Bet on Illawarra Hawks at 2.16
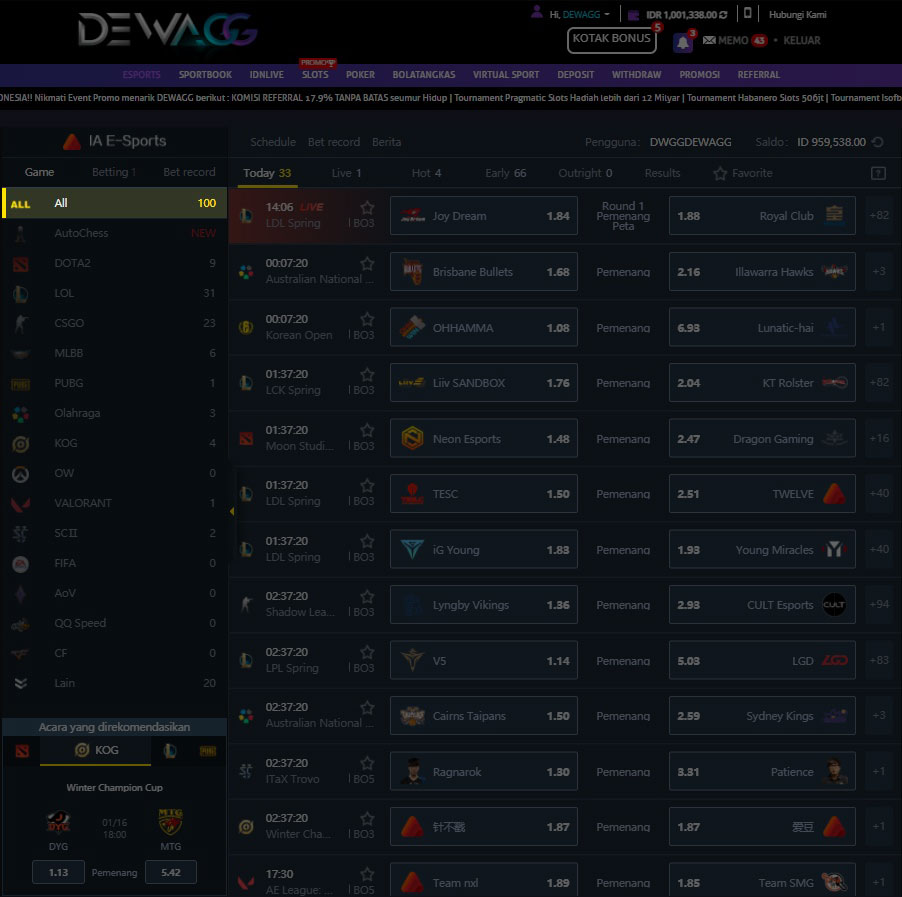Image resolution: width=902 pixels, height=897 pixels. coord(762,272)
